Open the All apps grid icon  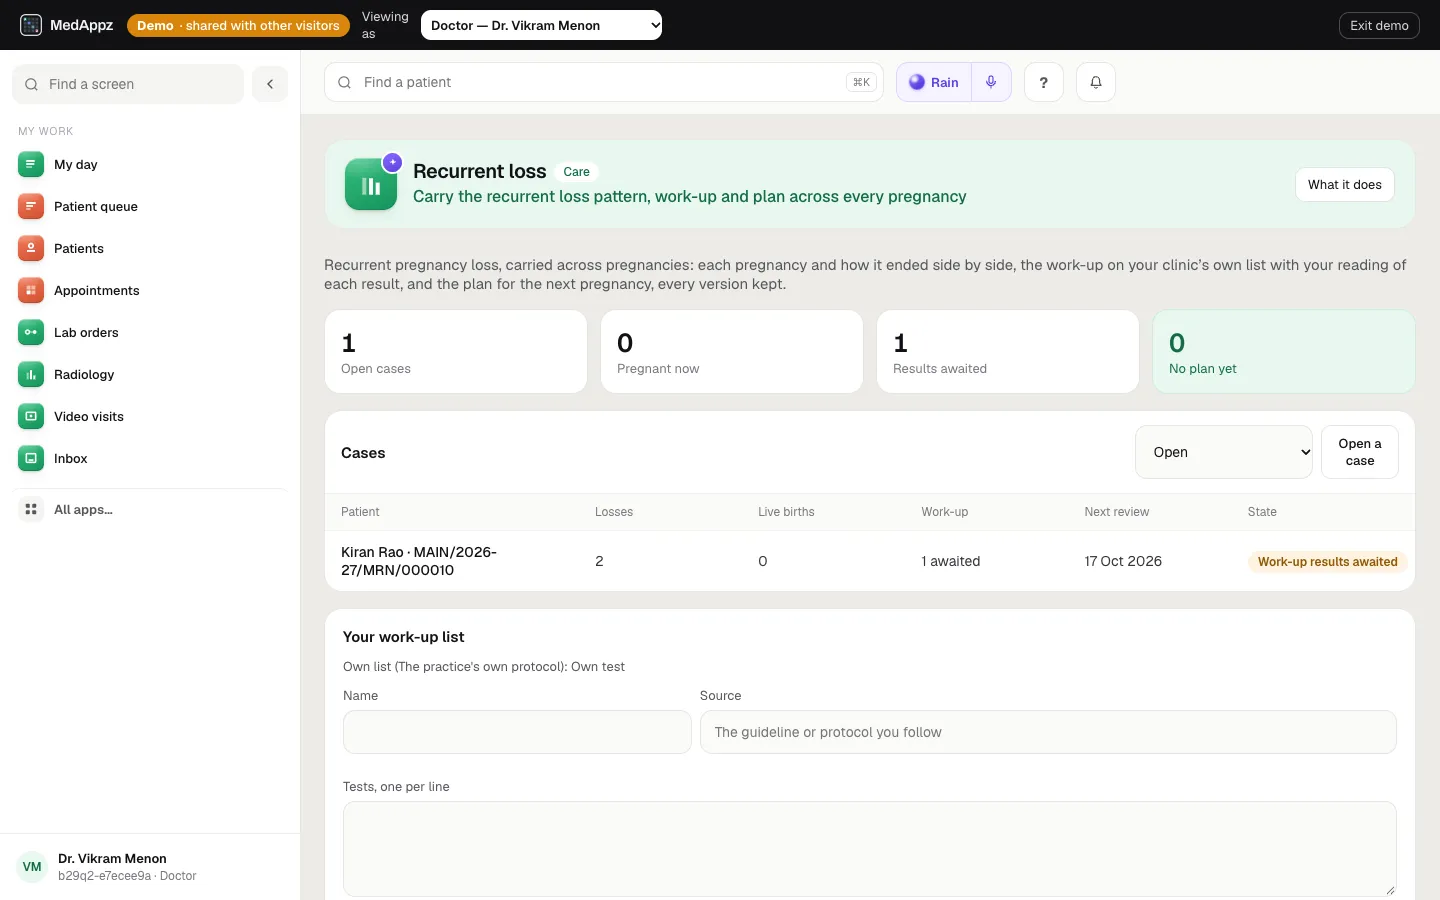click(x=31, y=509)
